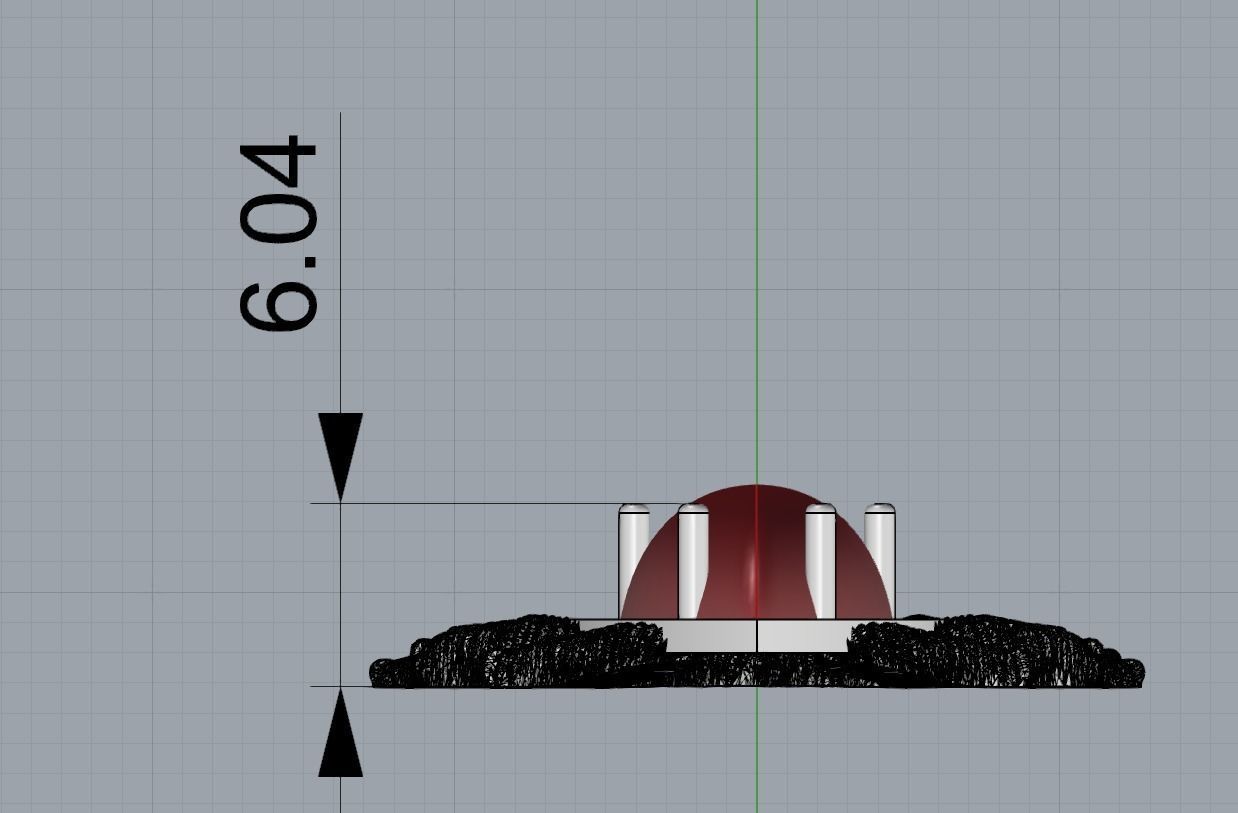This screenshot has width=1238, height=813.
Task: Select the 6.04 dimension text
Action: click(x=278, y=233)
